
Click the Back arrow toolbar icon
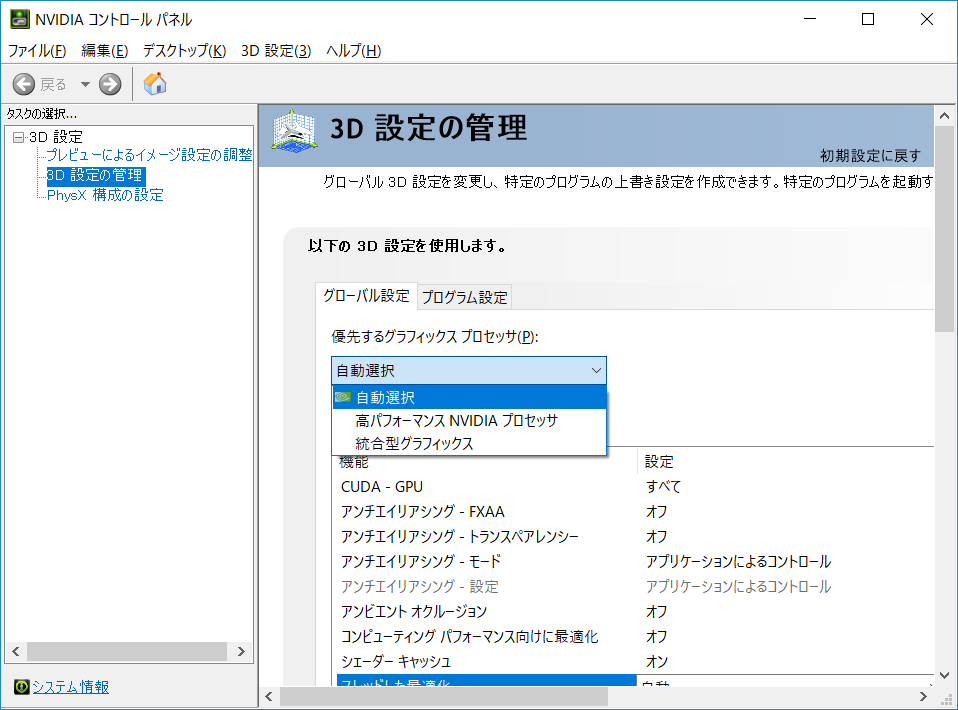click(24, 84)
